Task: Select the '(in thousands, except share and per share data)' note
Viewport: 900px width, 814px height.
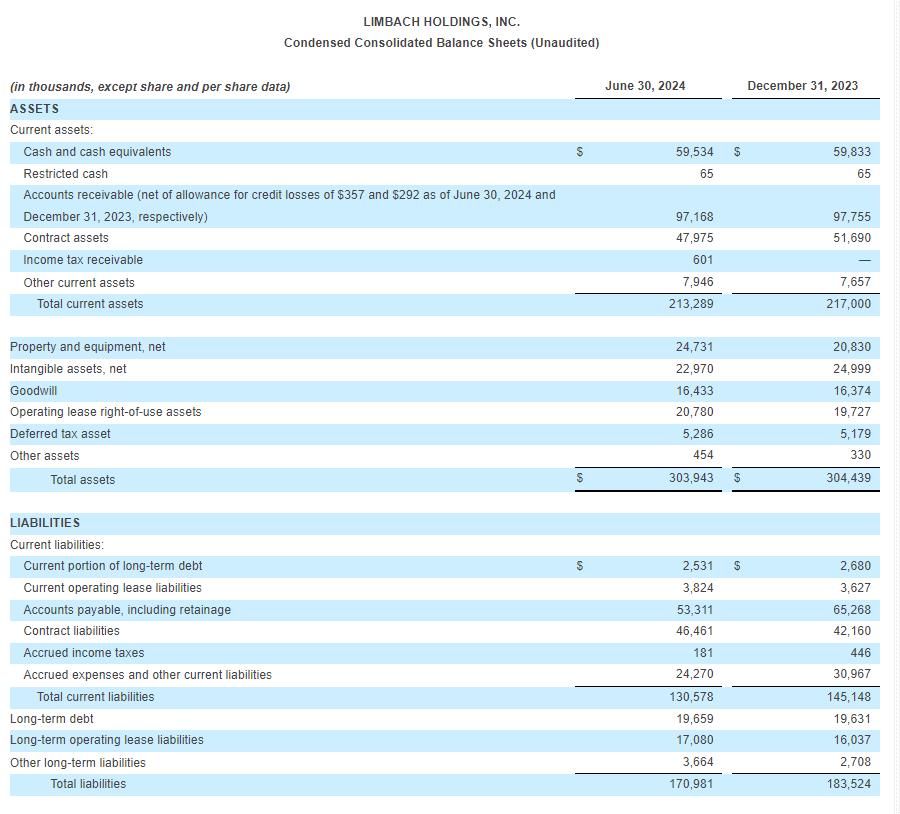Action: [x=150, y=87]
